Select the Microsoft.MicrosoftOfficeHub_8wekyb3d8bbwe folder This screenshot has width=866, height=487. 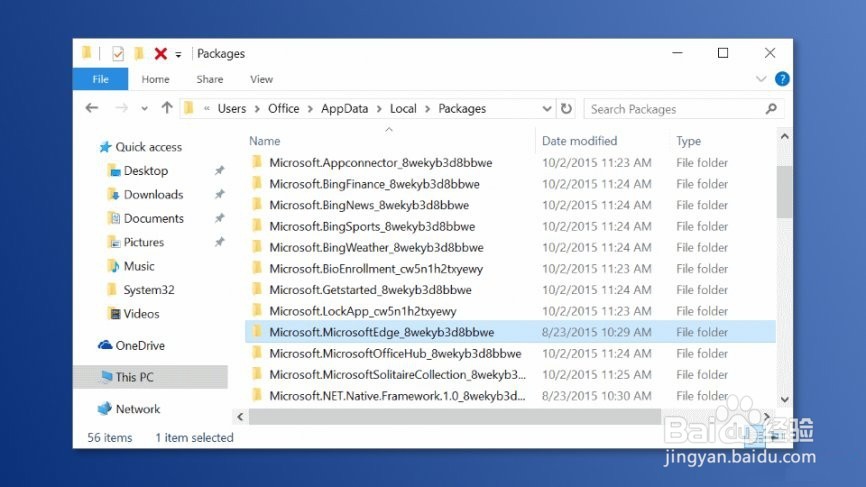coord(510,353)
